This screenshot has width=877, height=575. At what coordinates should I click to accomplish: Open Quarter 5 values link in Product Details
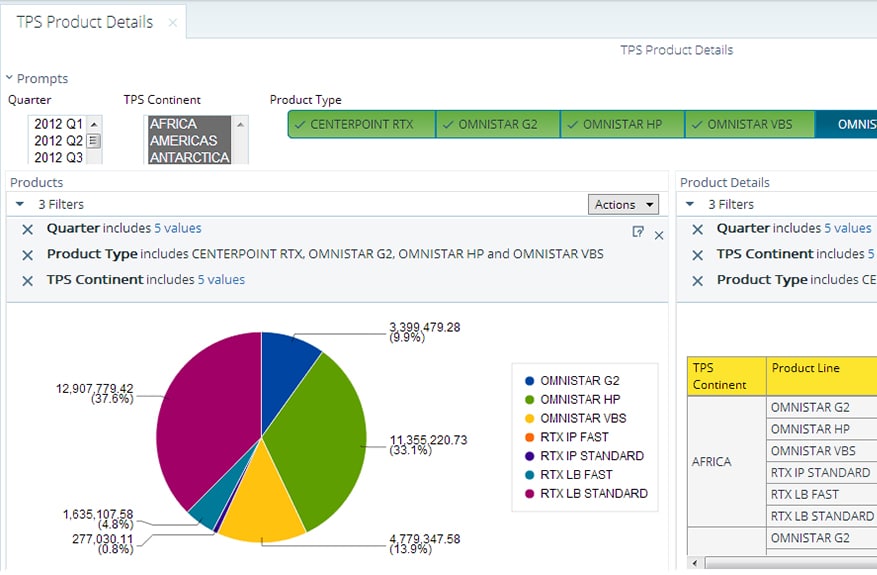tap(848, 228)
